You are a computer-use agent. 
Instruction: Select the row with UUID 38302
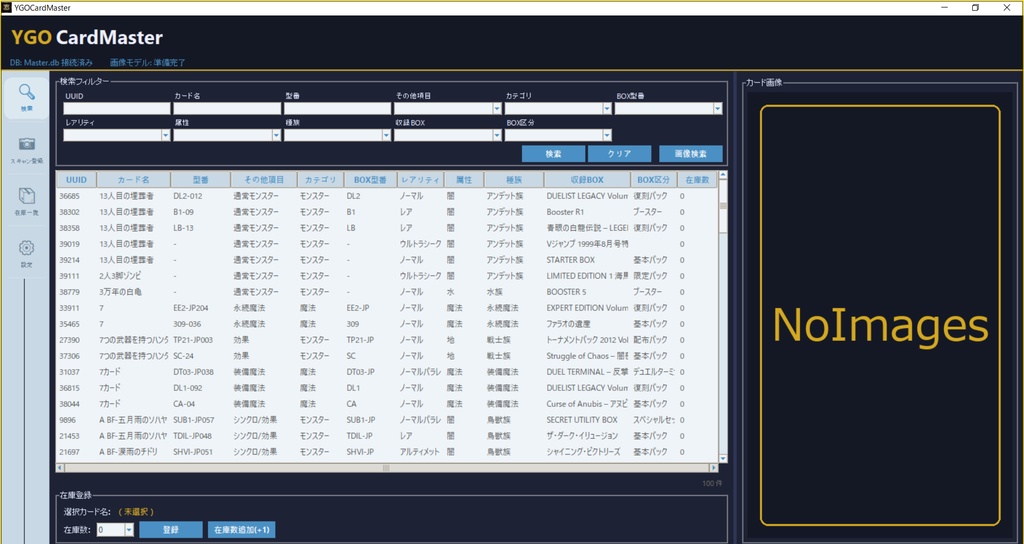point(387,212)
